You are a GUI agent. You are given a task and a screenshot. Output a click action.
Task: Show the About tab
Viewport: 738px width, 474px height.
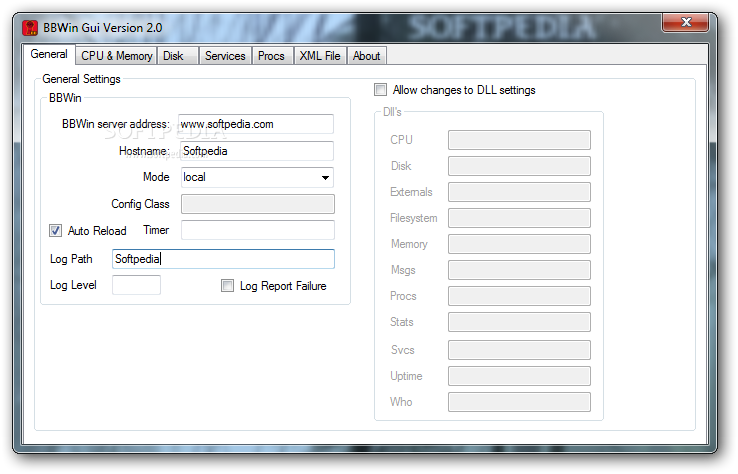point(367,56)
